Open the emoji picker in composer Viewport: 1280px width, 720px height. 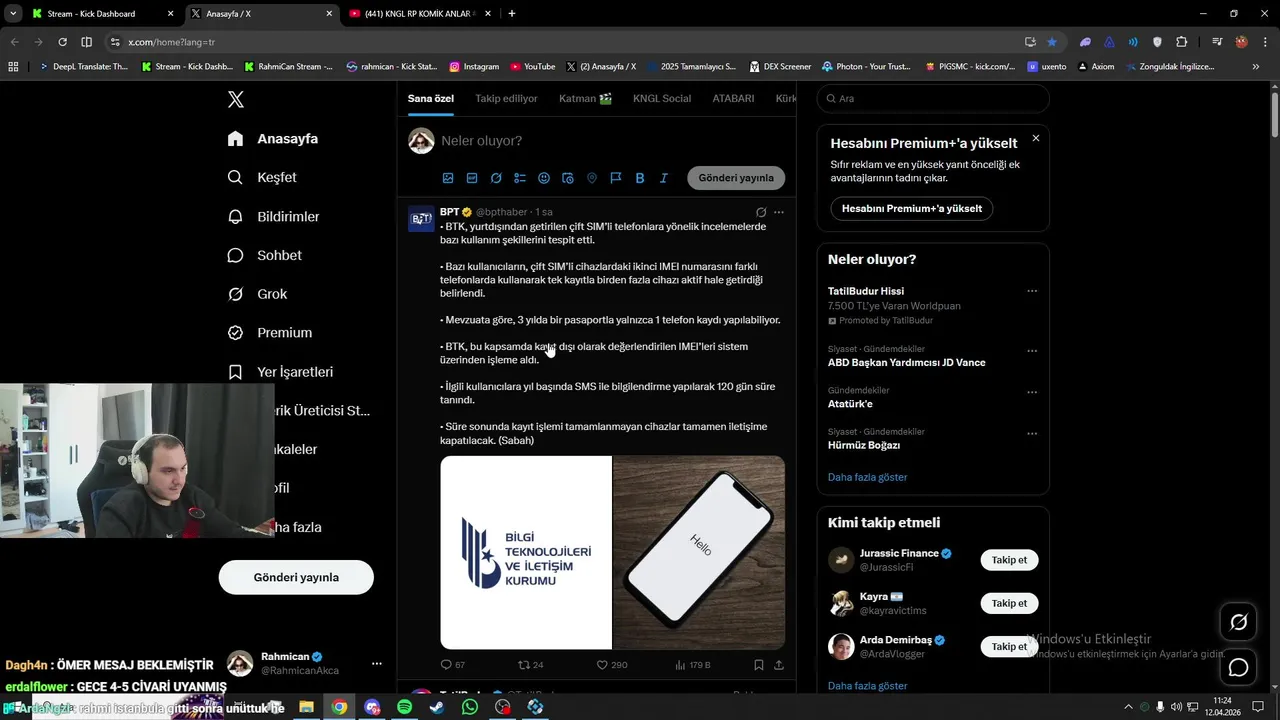point(544,178)
